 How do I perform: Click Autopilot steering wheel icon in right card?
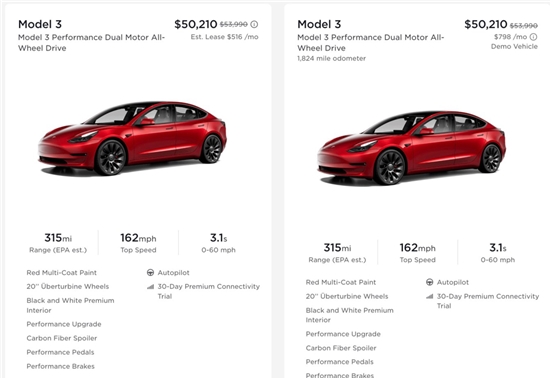coord(430,282)
